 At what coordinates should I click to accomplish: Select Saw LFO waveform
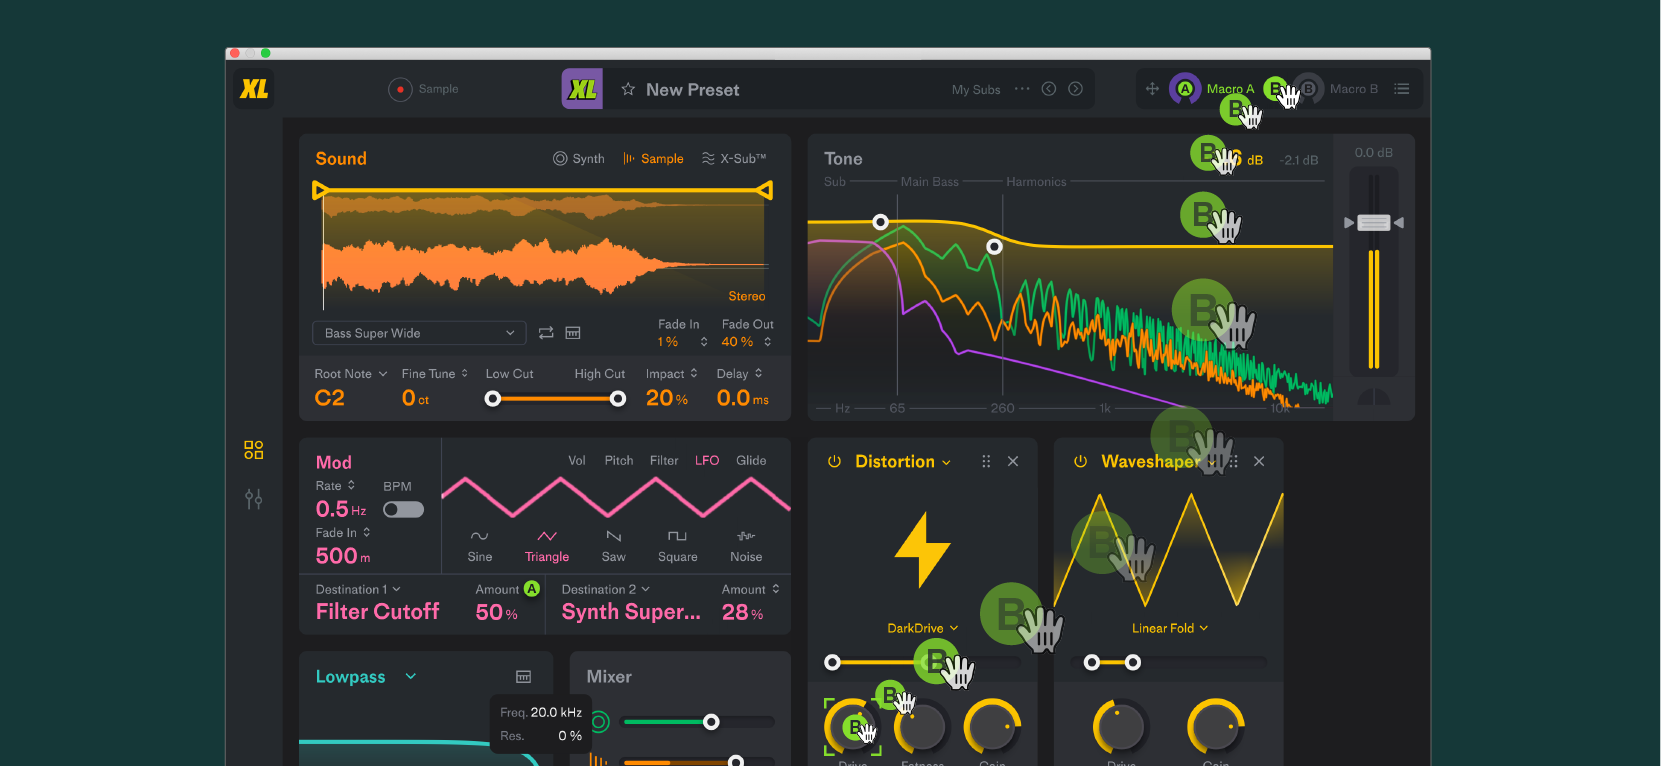pos(614,546)
